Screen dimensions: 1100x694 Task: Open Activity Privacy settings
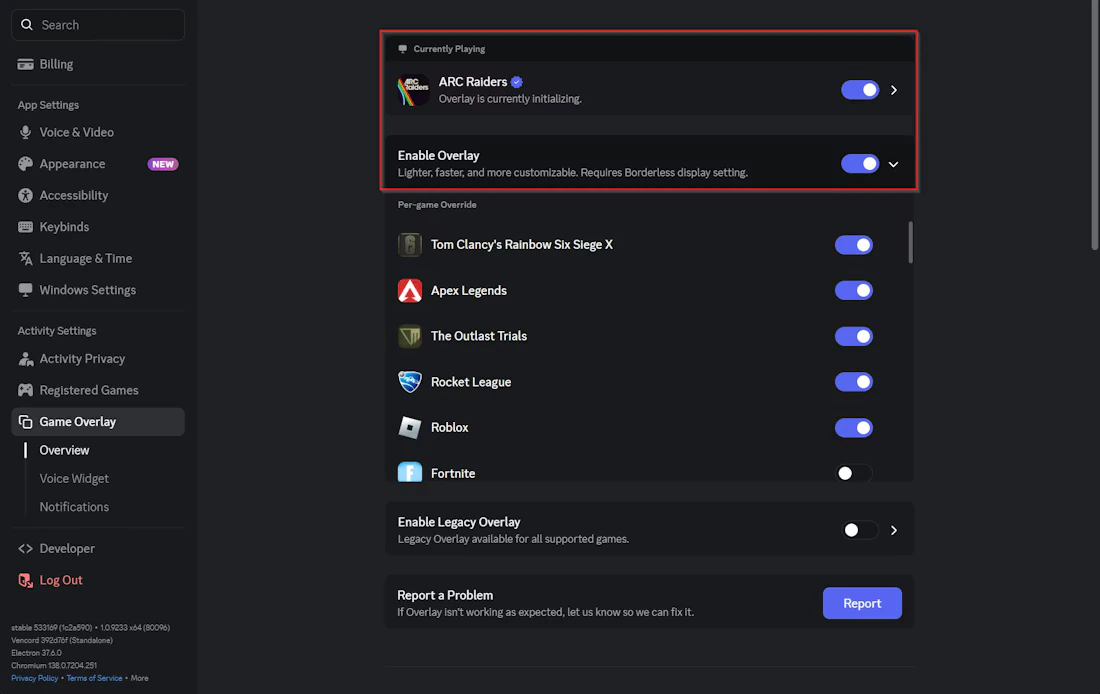tap(98, 359)
